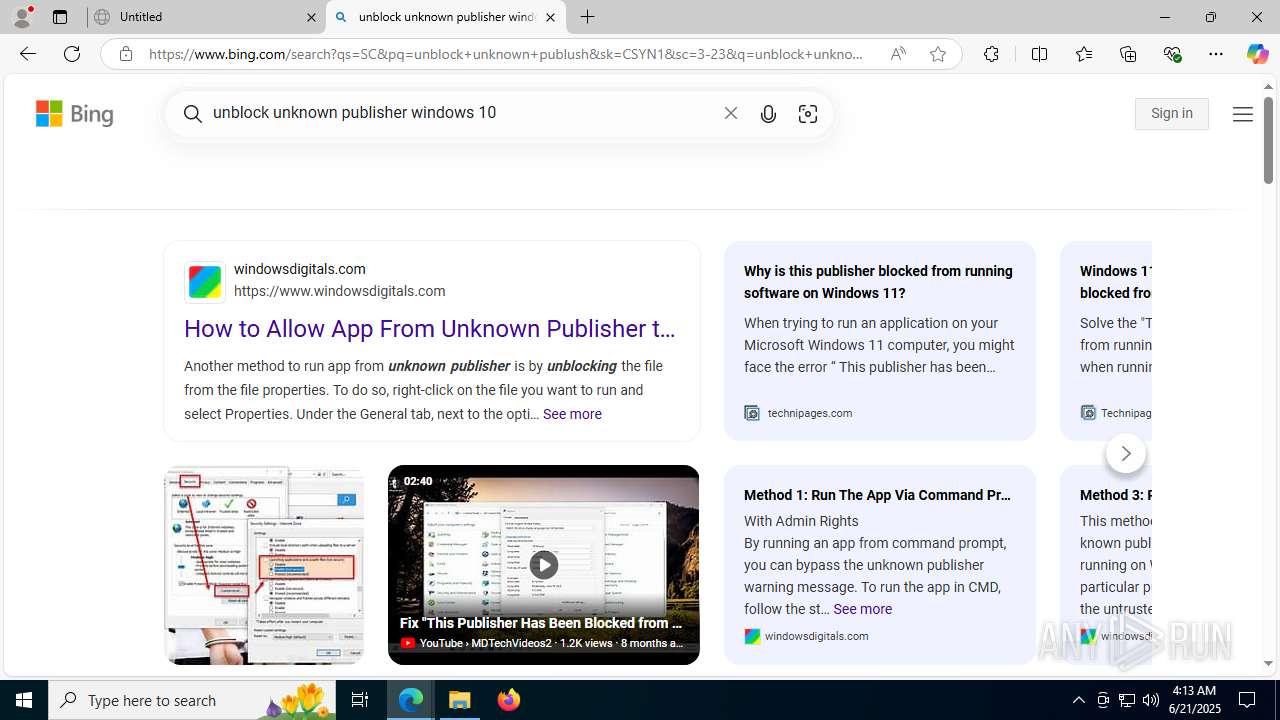Image resolution: width=1280 pixels, height=720 pixels.
Task: Close the unblock unknown publisher tab
Action: click(550, 17)
